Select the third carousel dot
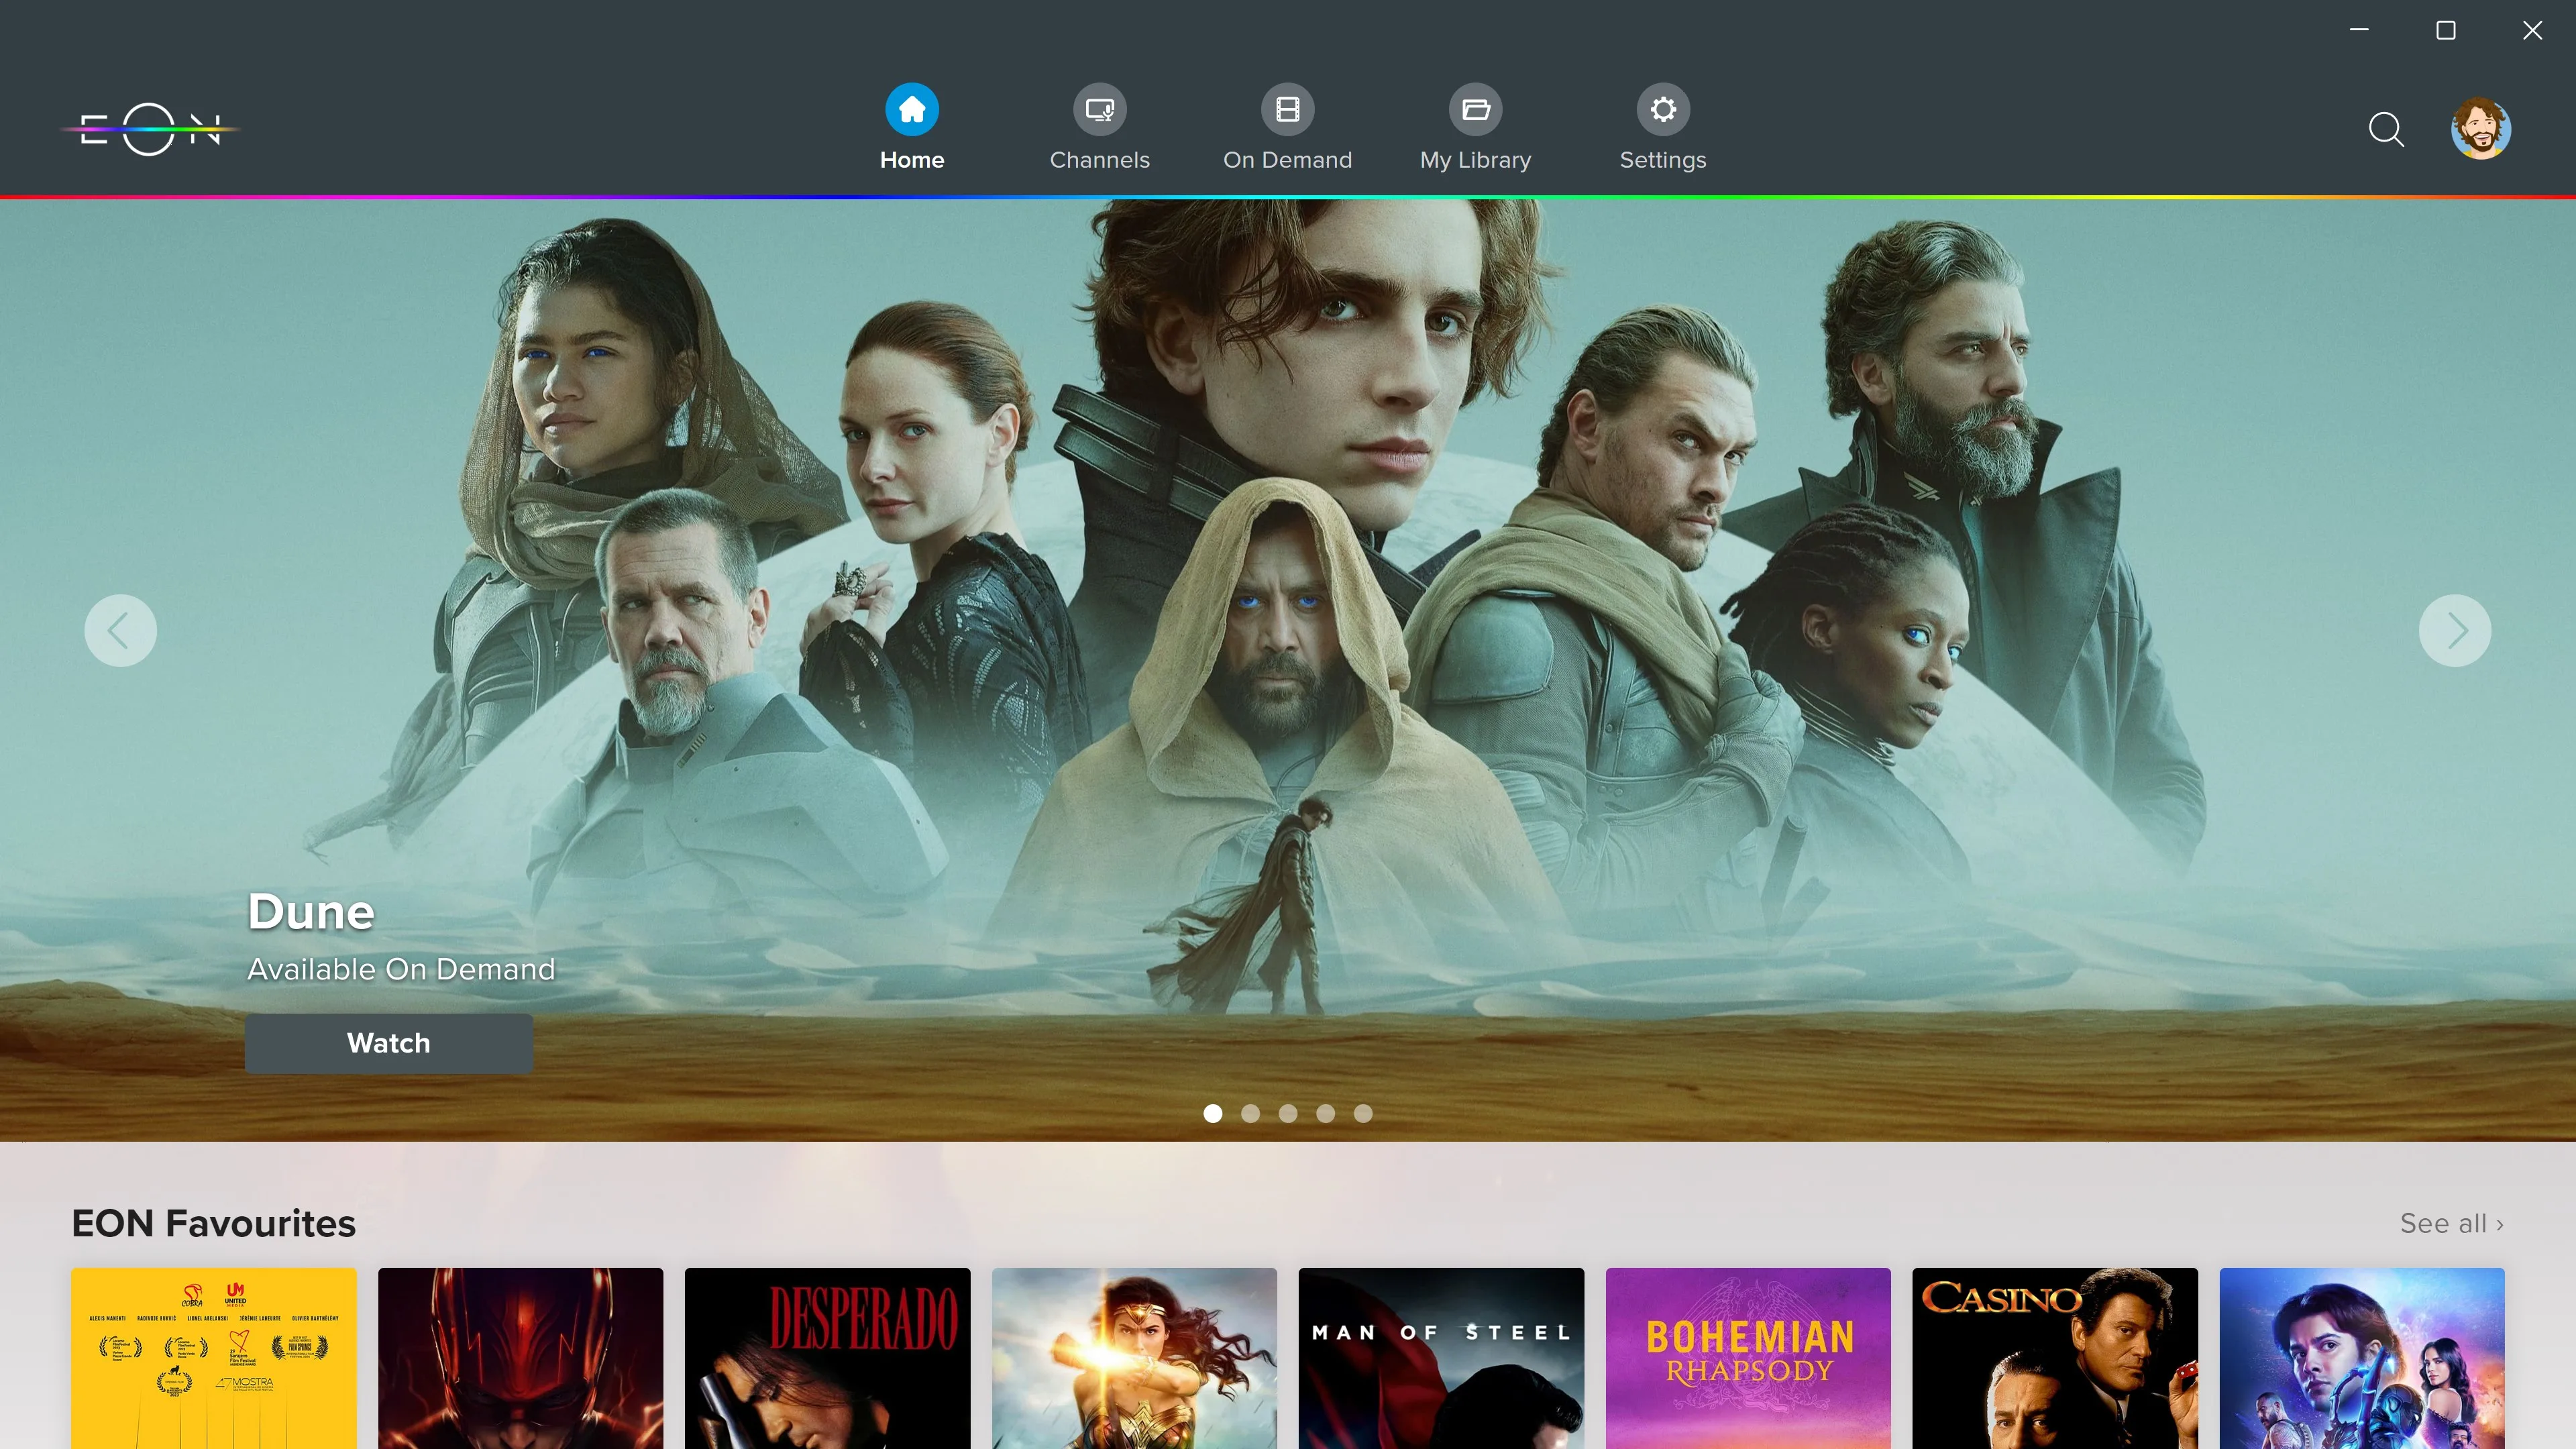 click(1288, 1113)
